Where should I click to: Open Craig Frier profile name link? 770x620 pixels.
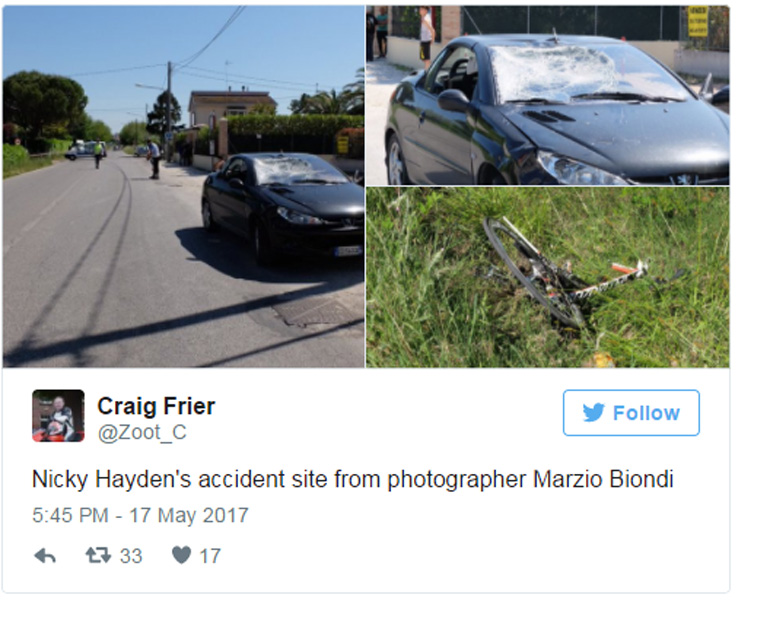(x=156, y=406)
